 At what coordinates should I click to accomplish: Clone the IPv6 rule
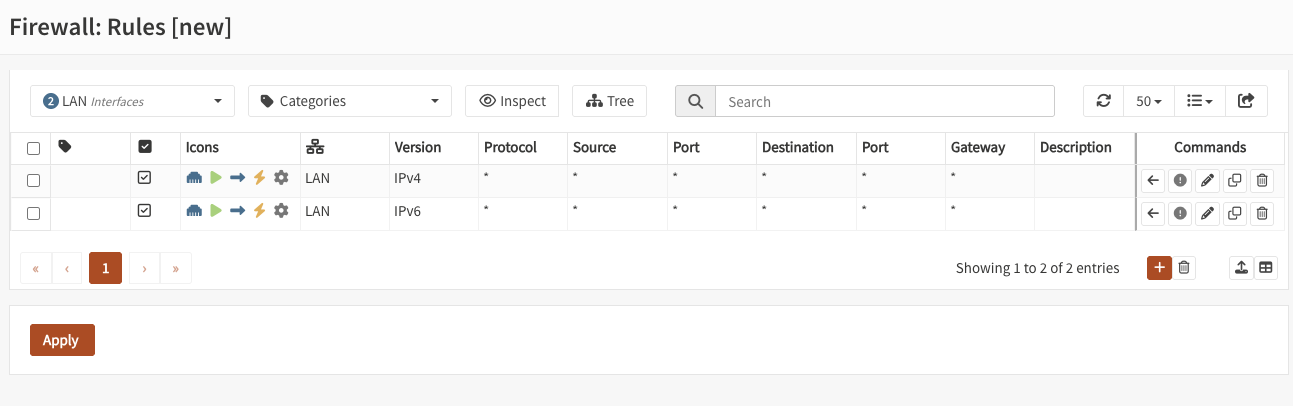point(1235,213)
